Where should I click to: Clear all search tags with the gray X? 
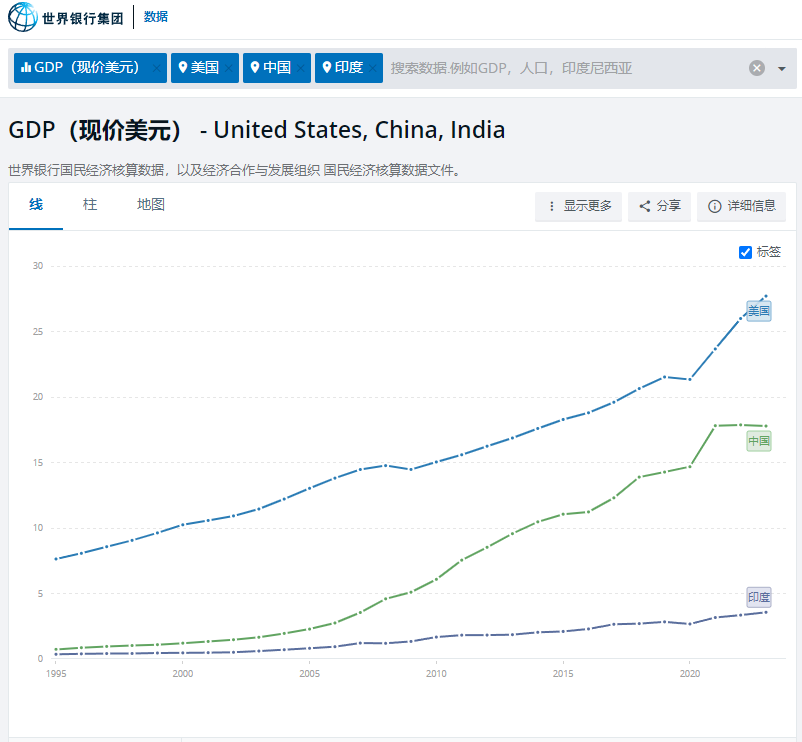pyautogui.click(x=757, y=68)
